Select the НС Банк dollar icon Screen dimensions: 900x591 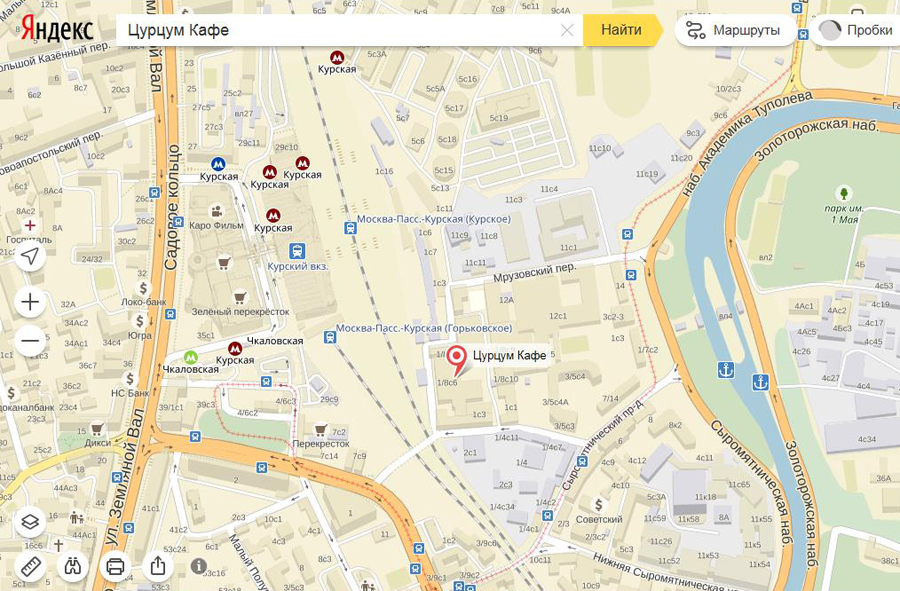(x=130, y=379)
